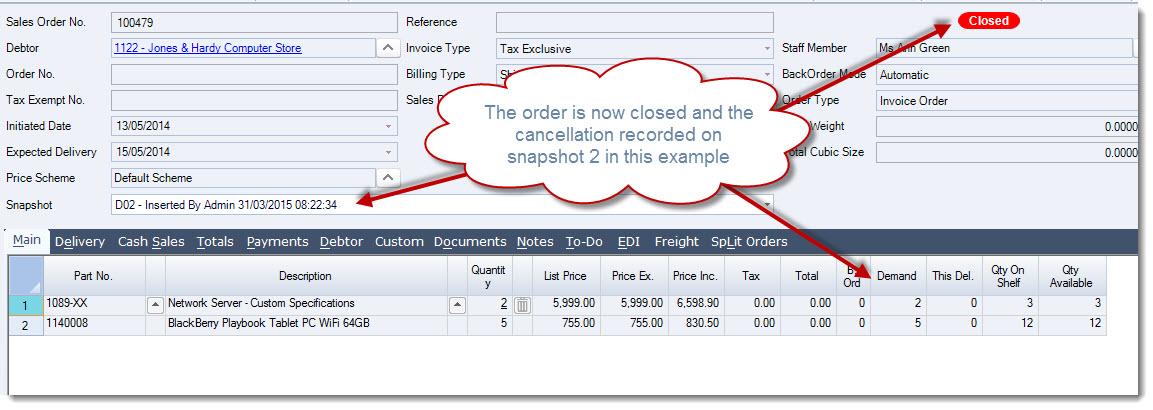Click the Tax Exempt No. field

click(x=254, y=101)
